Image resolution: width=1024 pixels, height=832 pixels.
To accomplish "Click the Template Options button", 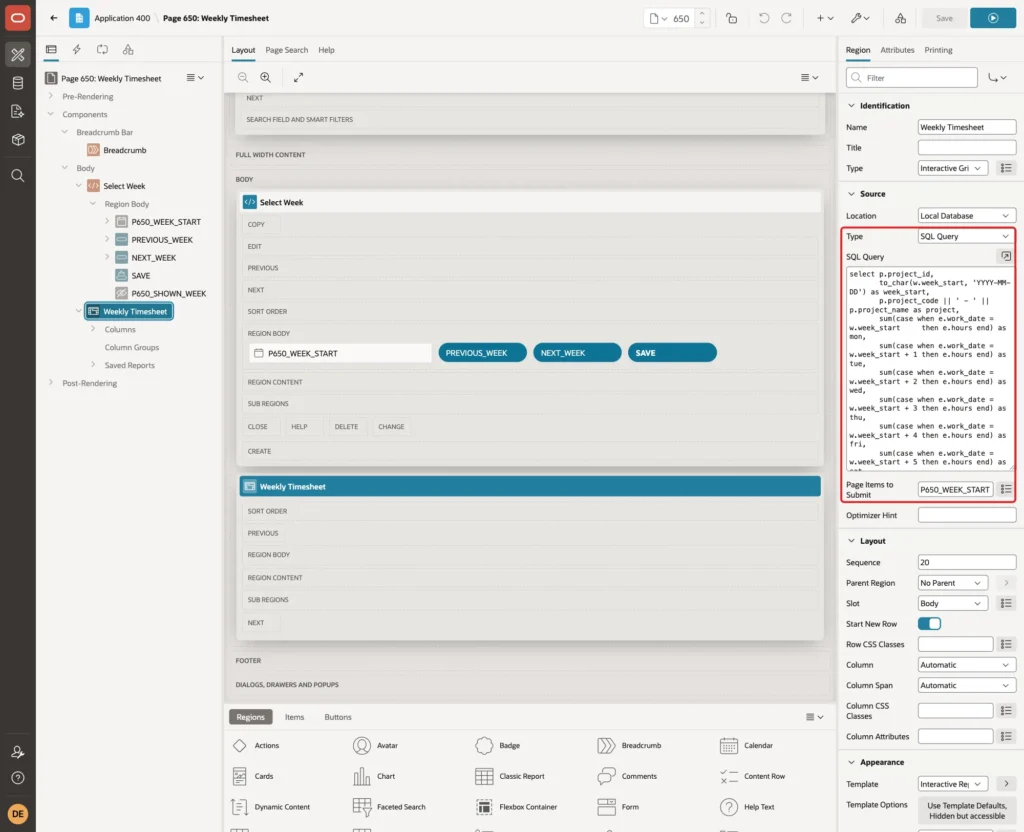I will [966, 810].
